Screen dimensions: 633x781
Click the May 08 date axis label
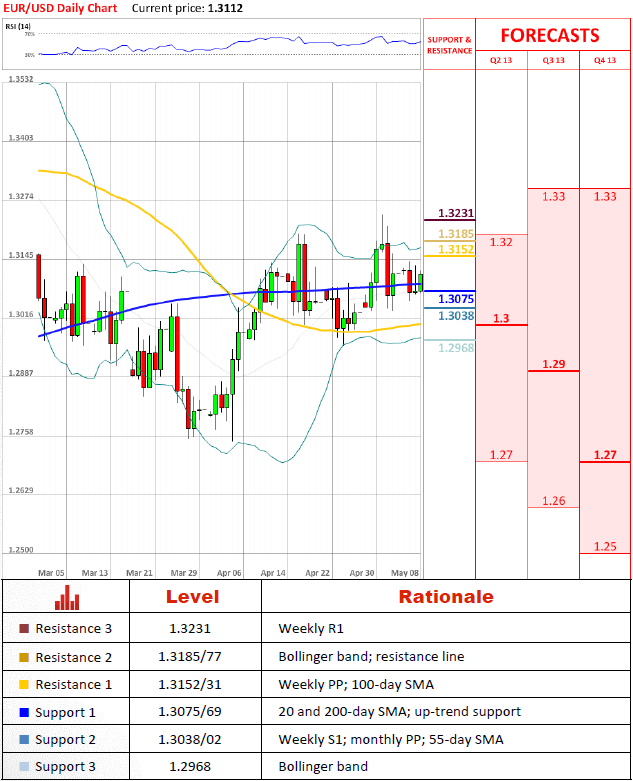coord(405,573)
